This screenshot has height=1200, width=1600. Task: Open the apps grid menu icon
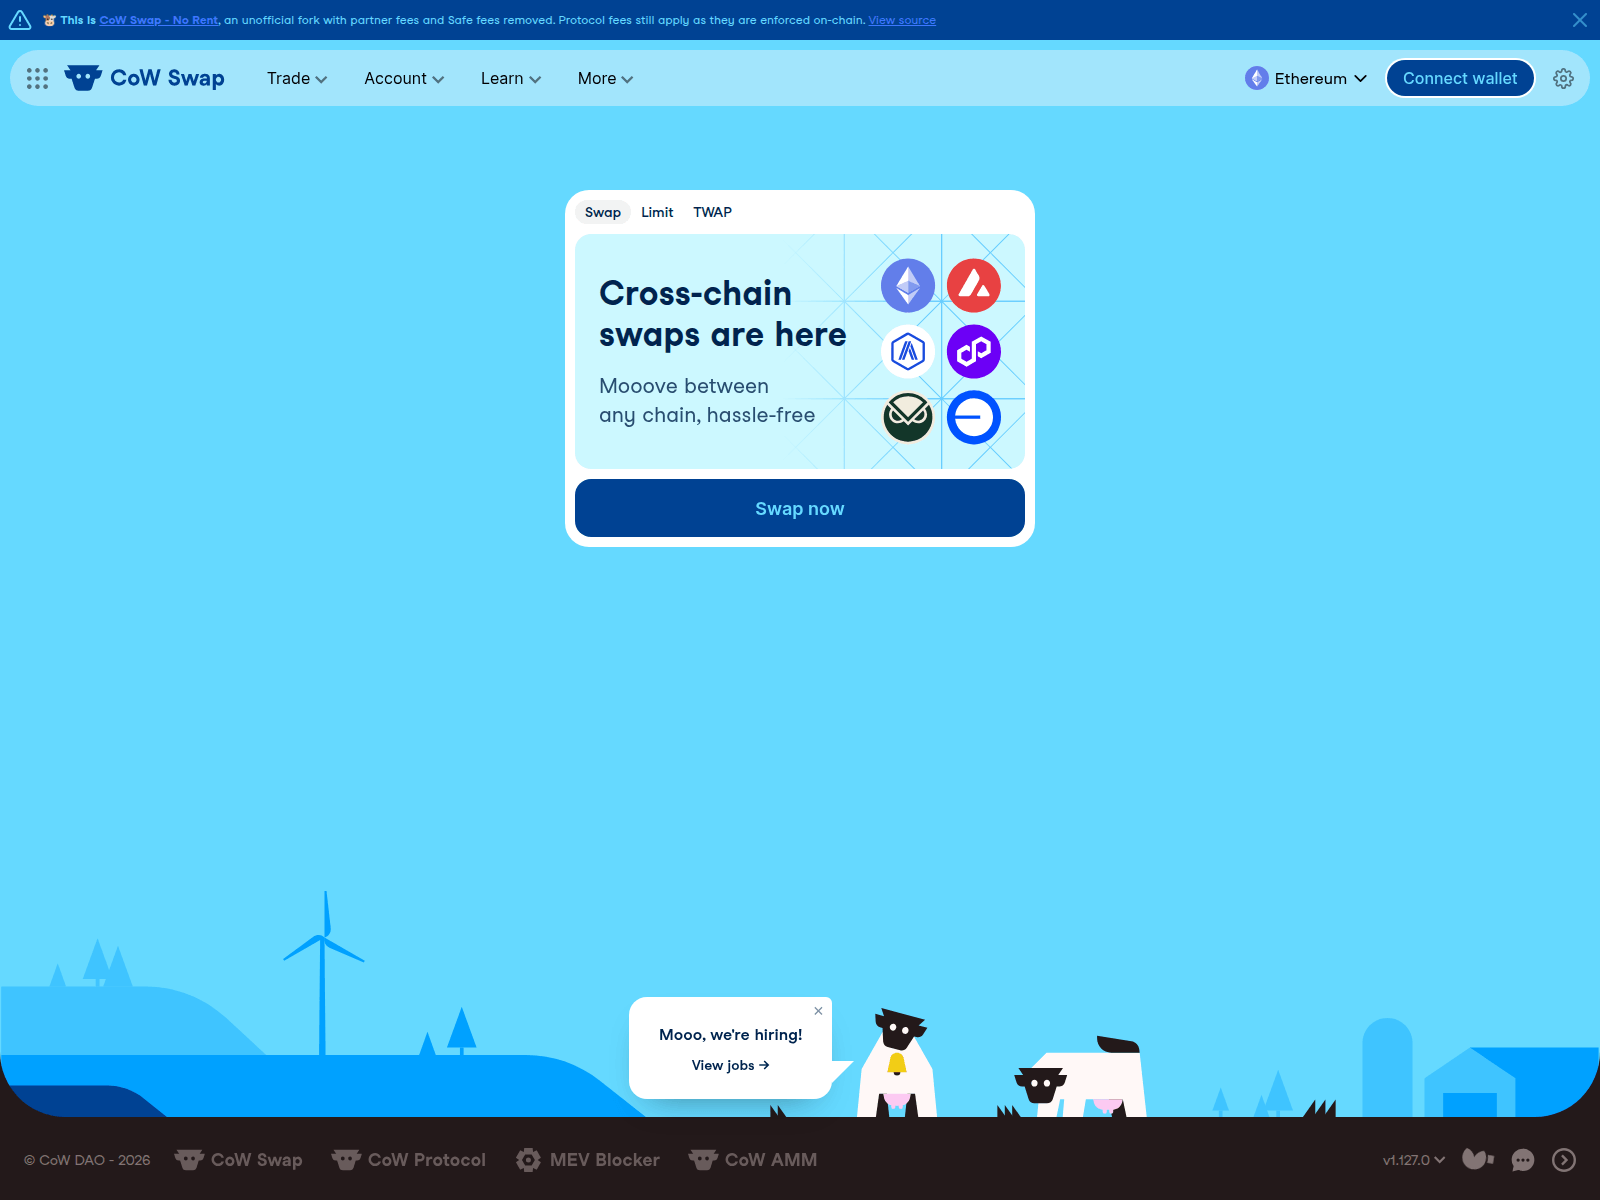tap(37, 78)
